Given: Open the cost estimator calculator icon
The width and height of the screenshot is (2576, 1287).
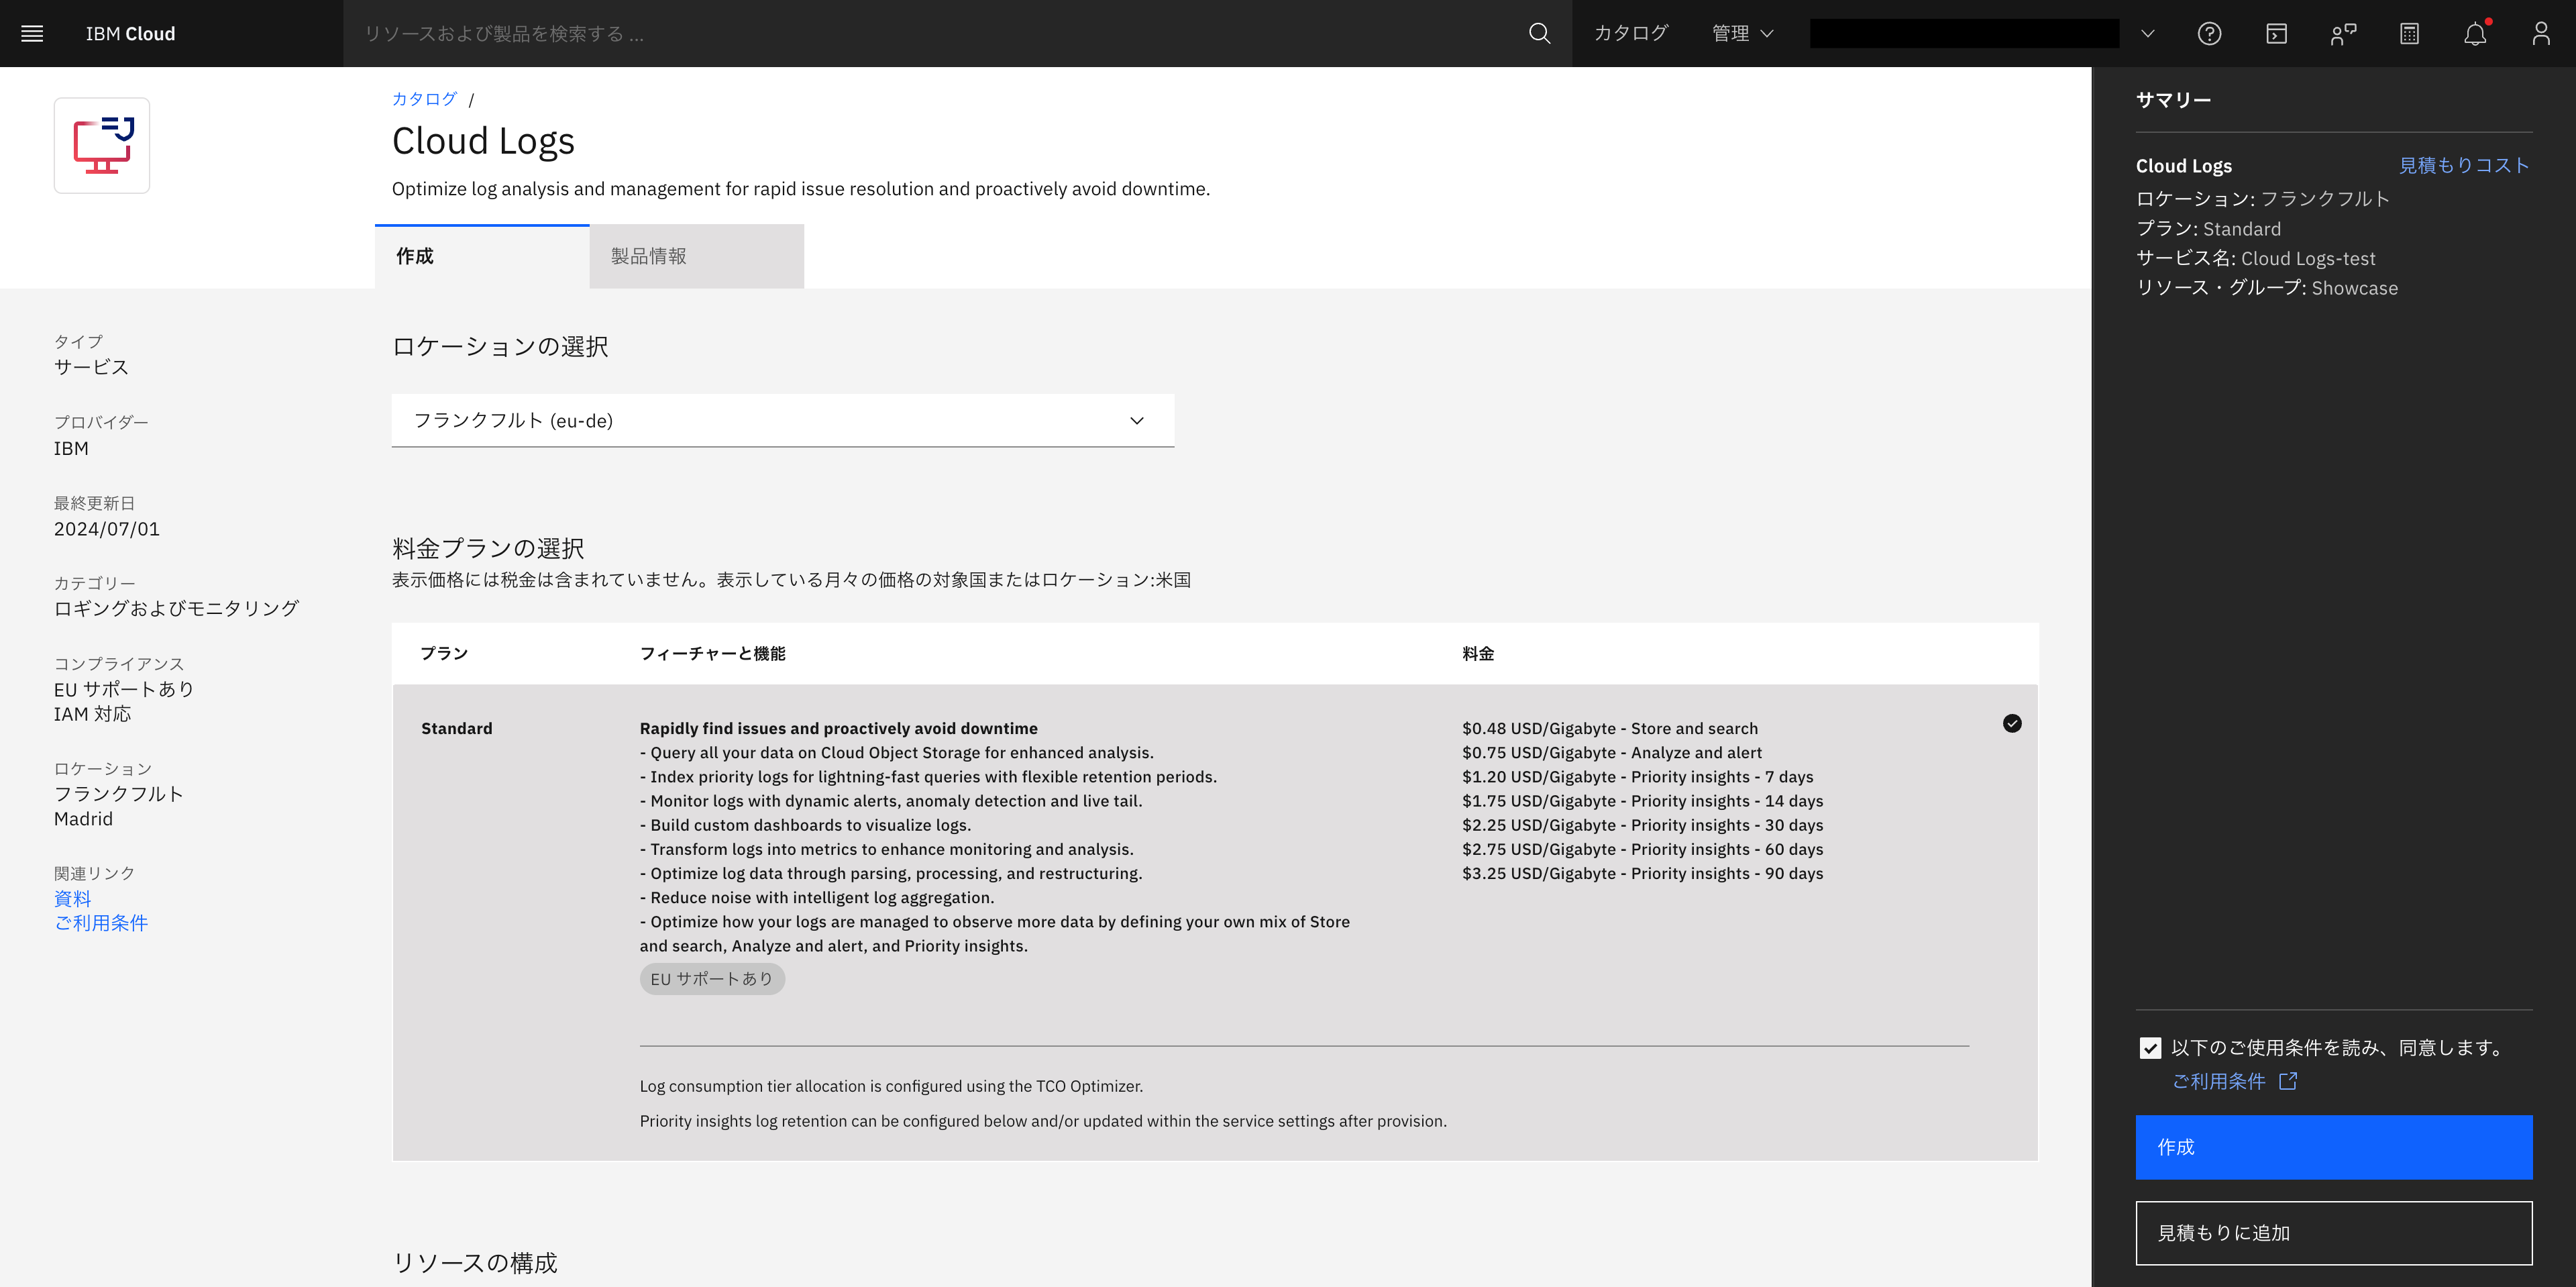Looking at the screenshot, I should click(2409, 33).
